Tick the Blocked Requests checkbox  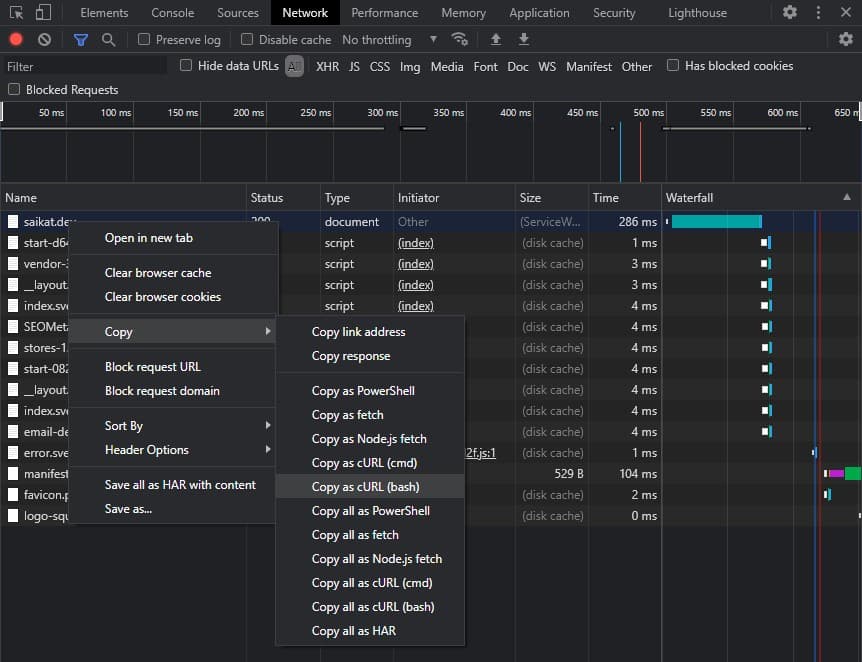(x=14, y=90)
